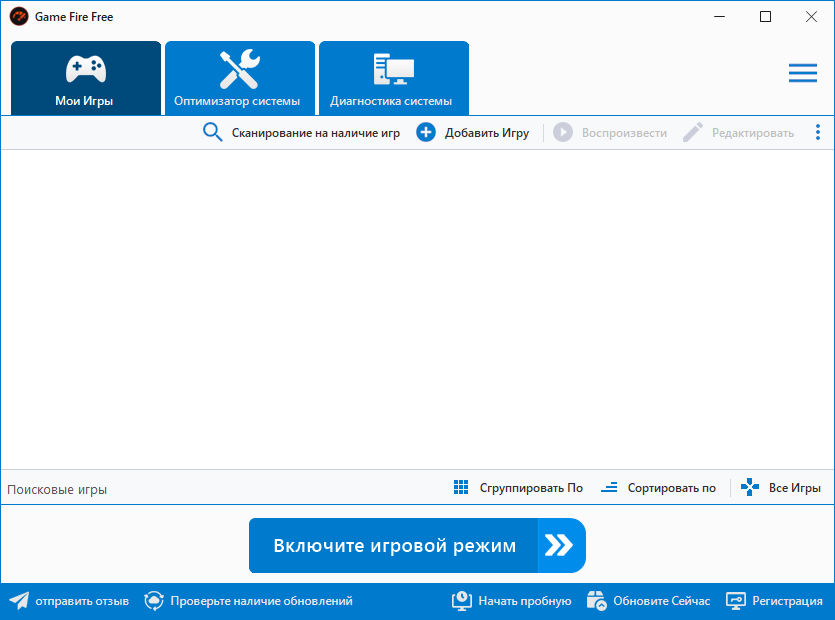Screen dimensions: 835x620
Task: Click Включите игровой режим button
Action: pos(417,545)
